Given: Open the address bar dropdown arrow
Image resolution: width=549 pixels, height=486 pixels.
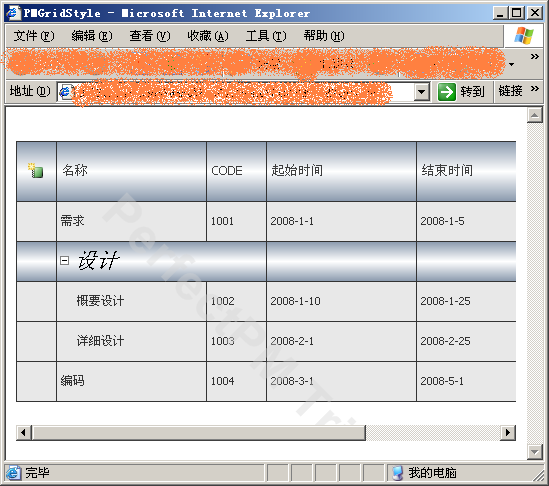Looking at the screenshot, I should 422,92.
